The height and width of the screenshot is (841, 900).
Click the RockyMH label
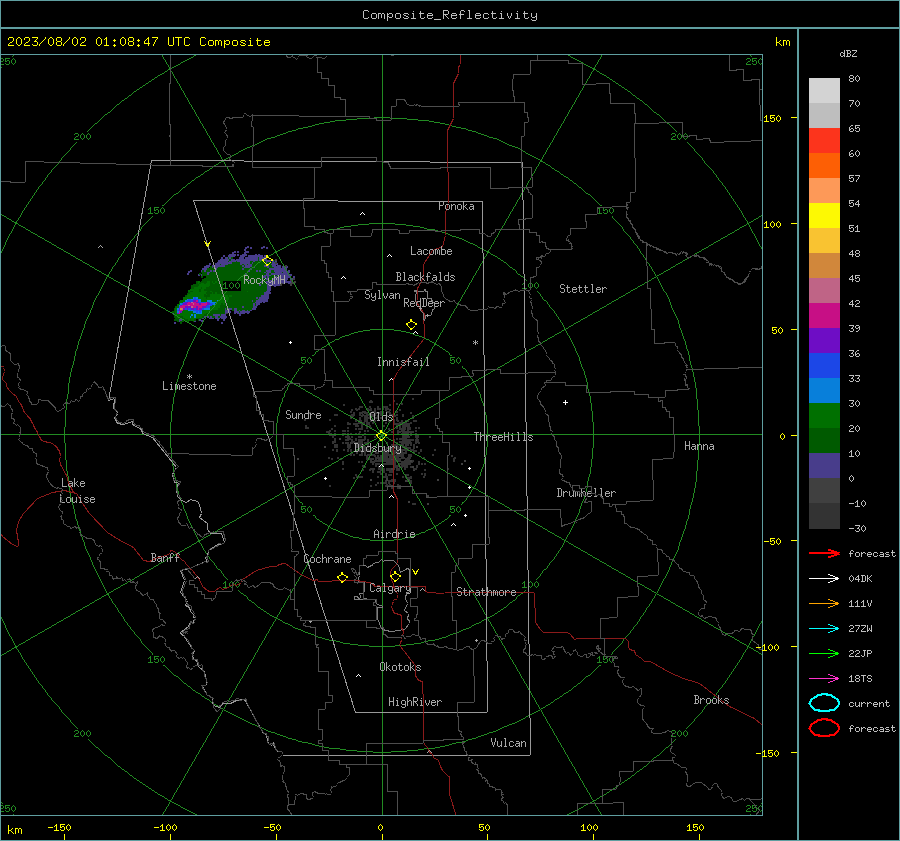(264, 280)
